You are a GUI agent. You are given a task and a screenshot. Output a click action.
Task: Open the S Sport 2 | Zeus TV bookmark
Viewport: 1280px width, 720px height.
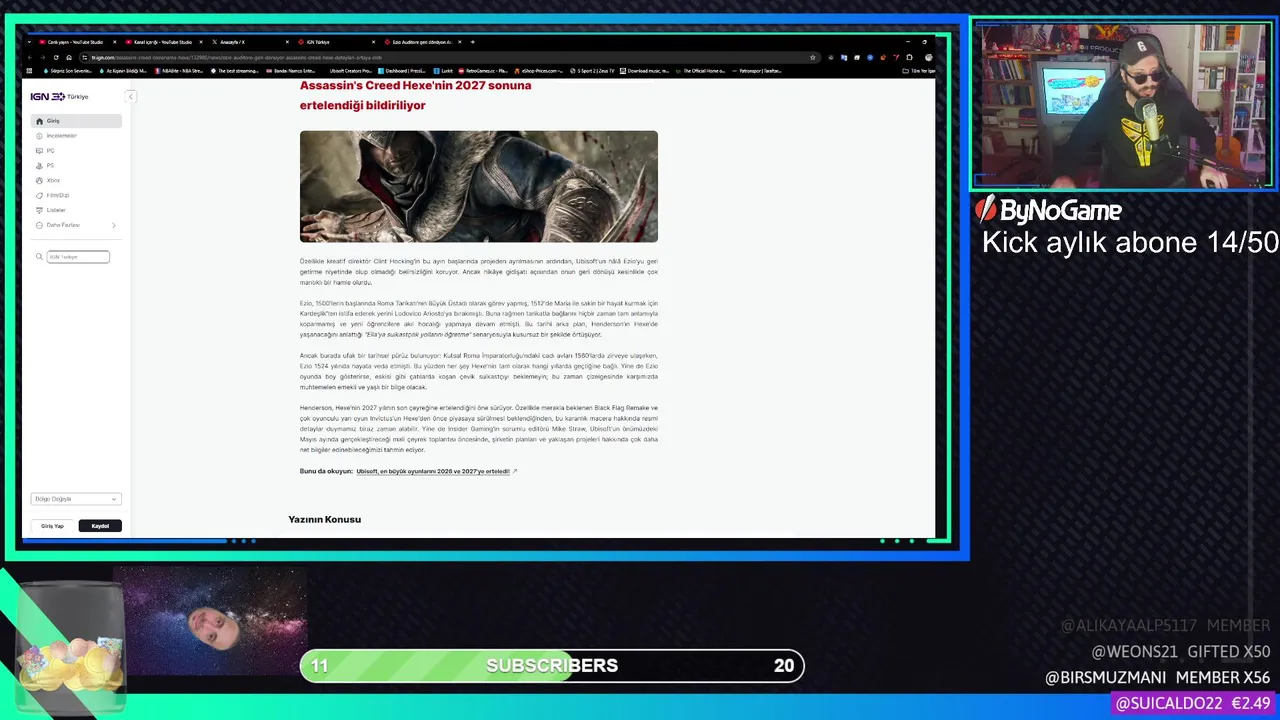[592, 71]
